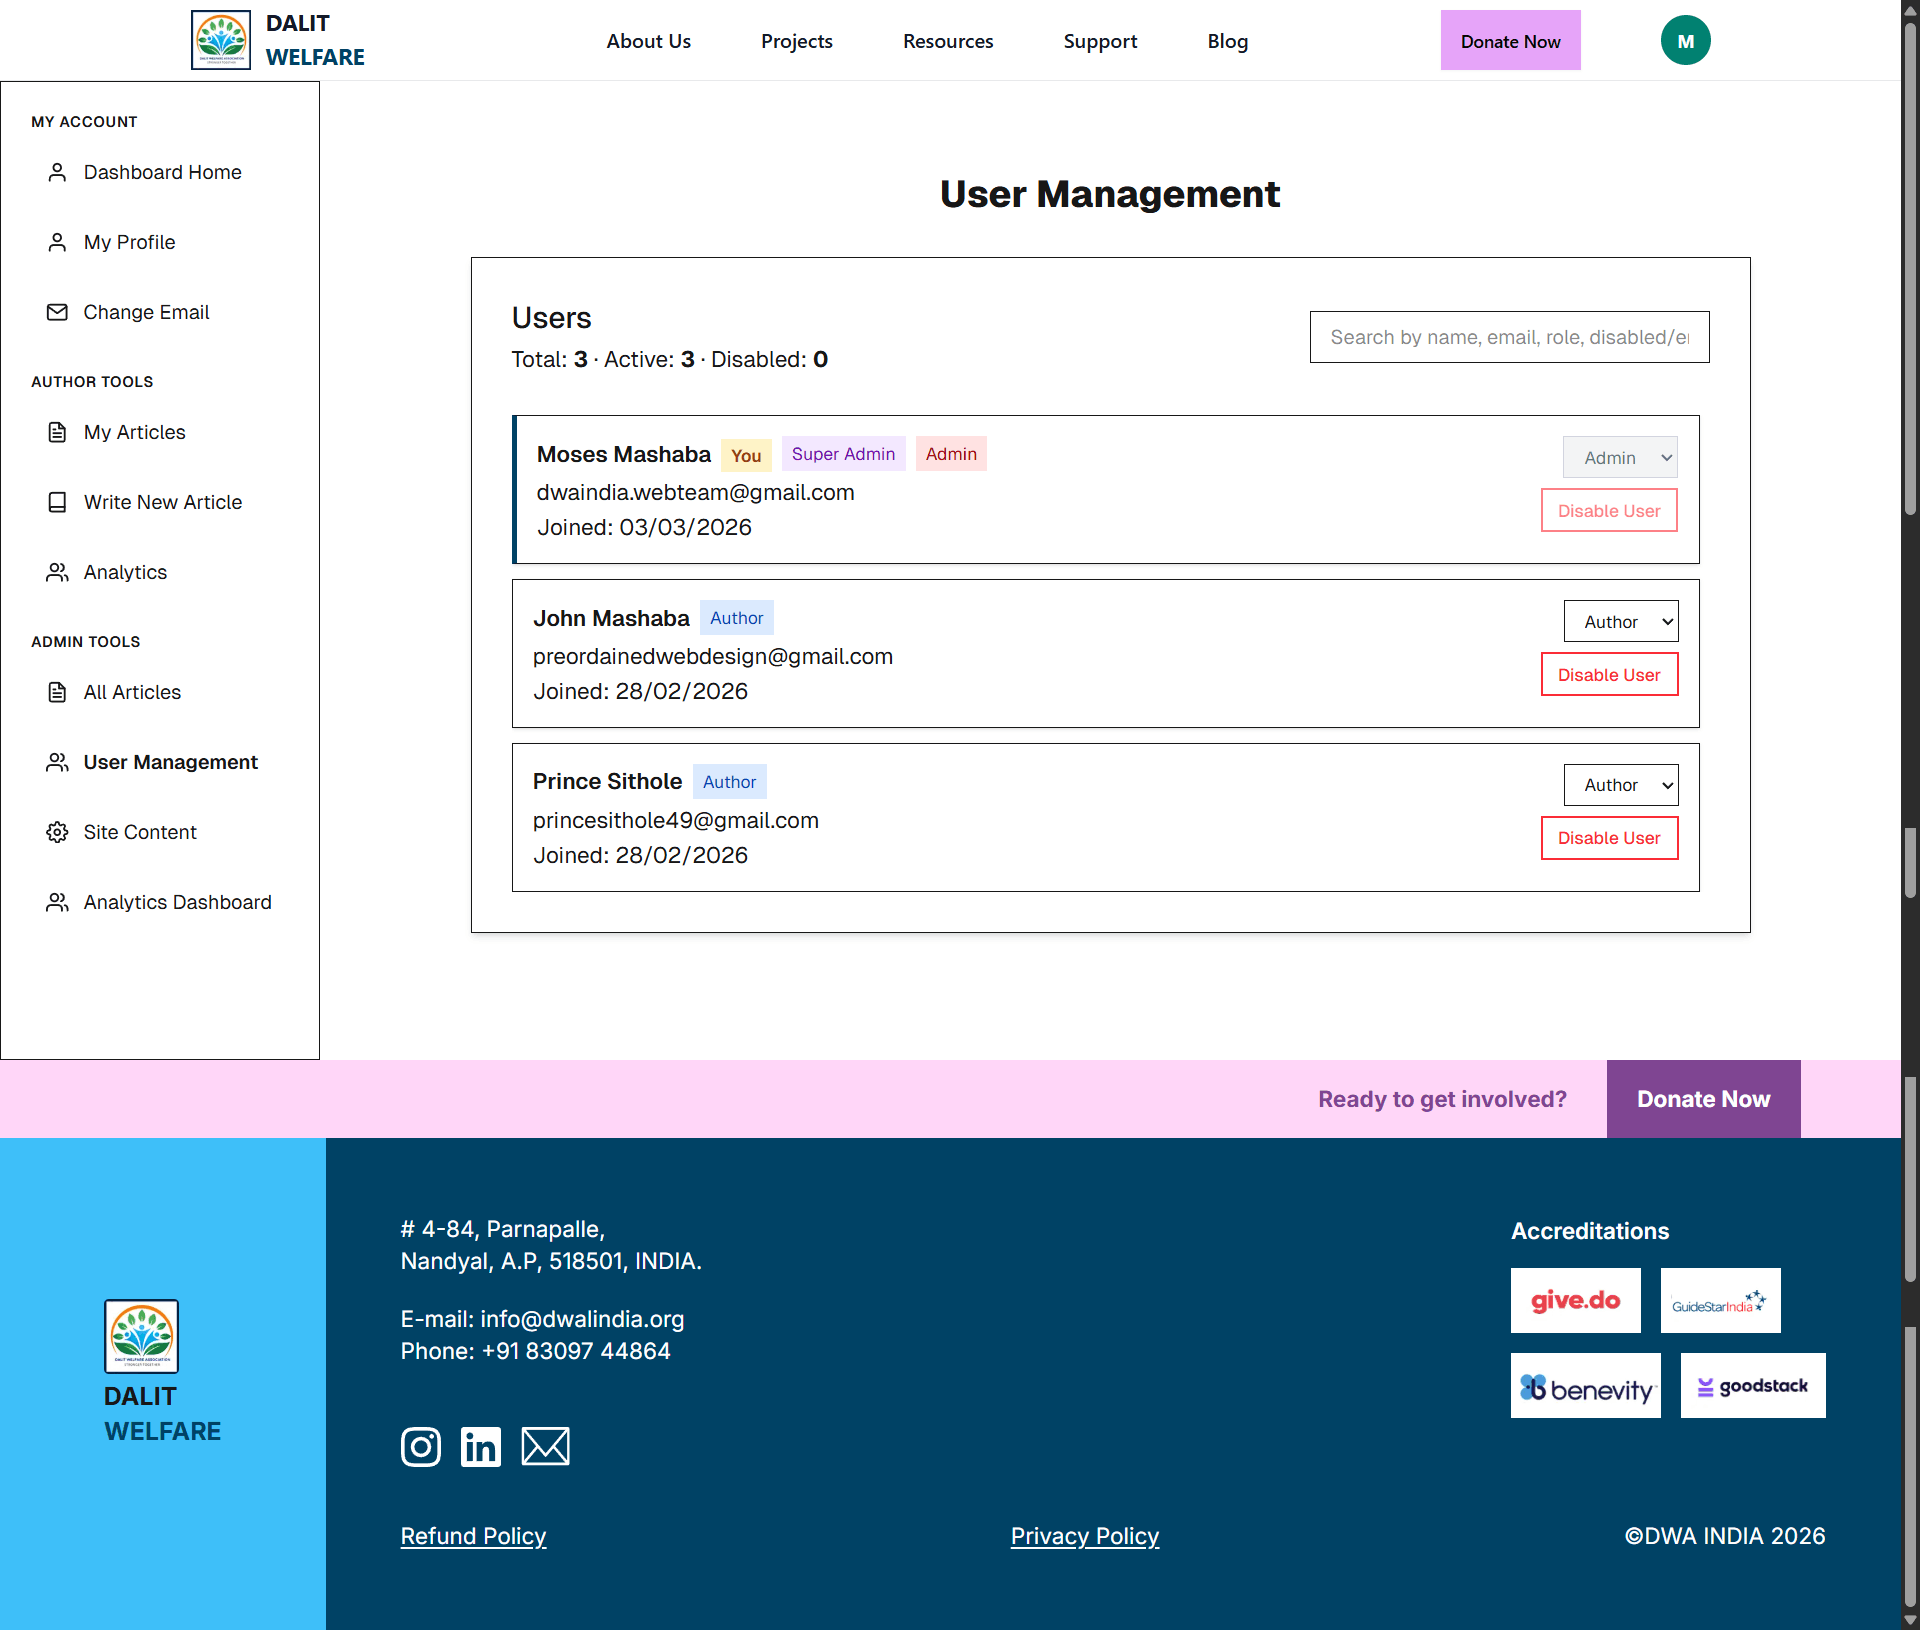The height and width of the screenshot is (1630, 1920).
Task: Open Analytics from the sidebar
Action: click(x=125, y=572)
